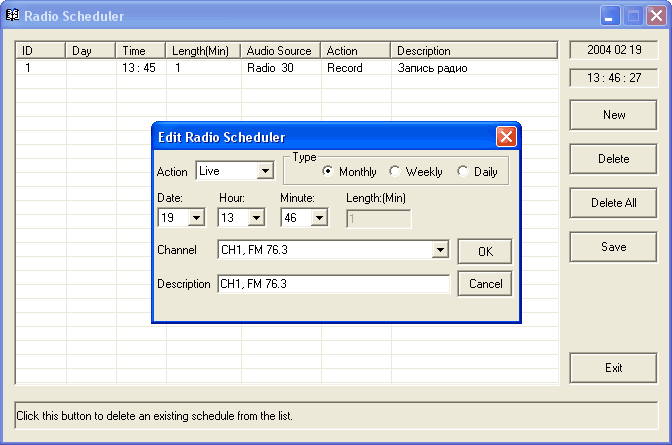Screen dimensions: 672x445
Task: Select the 'Запись радио' description cell
Action: [432, 68]
